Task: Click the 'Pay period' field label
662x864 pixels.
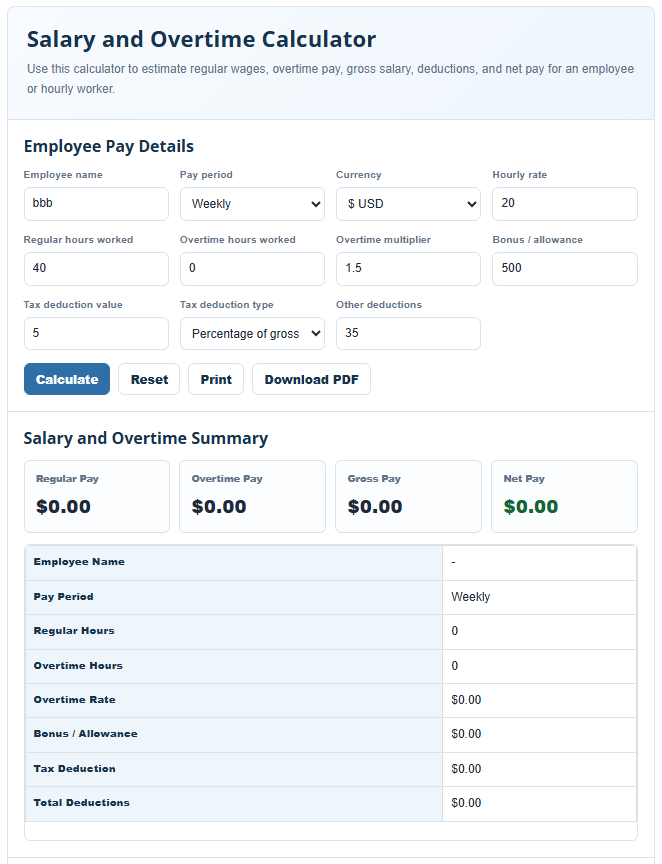Action: click(206, 175)
